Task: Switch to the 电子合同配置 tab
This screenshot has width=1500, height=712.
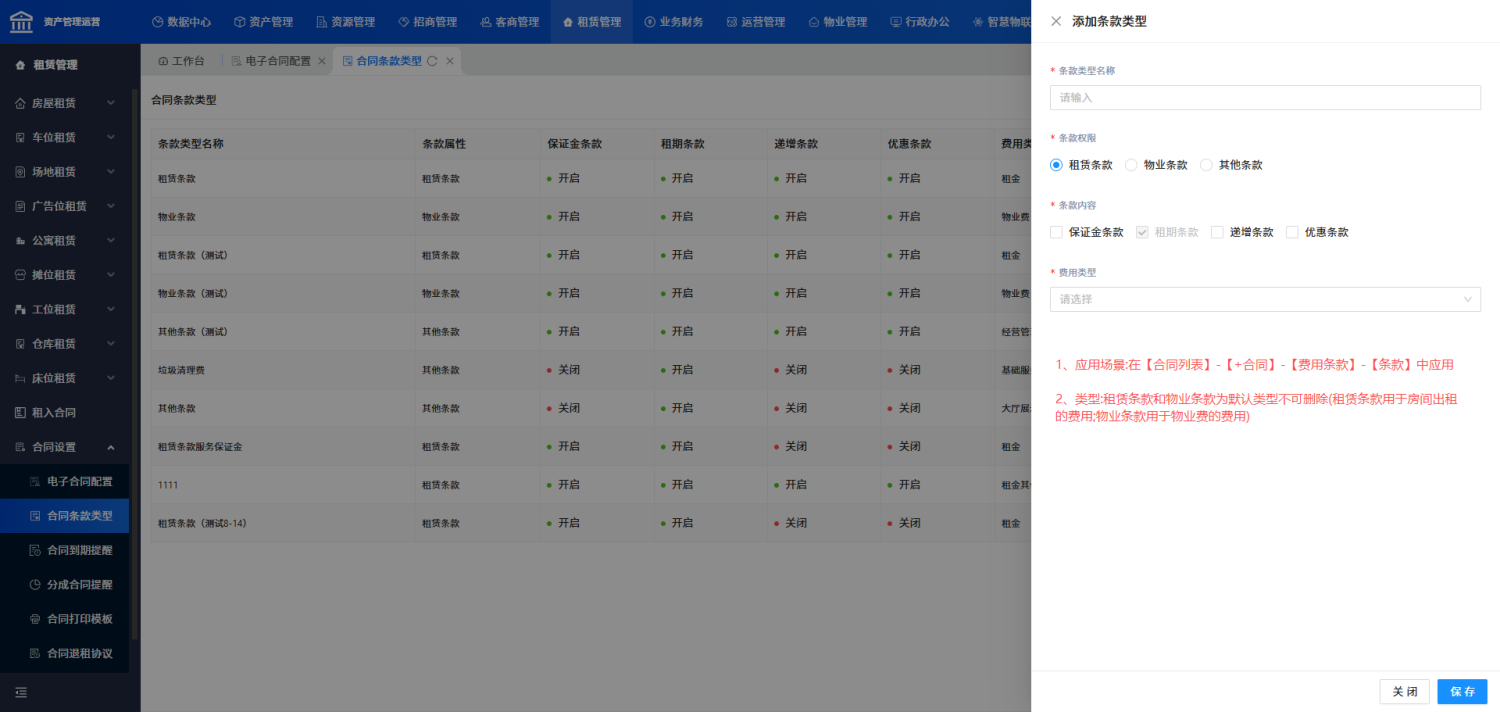Action: tap(271, 61)
